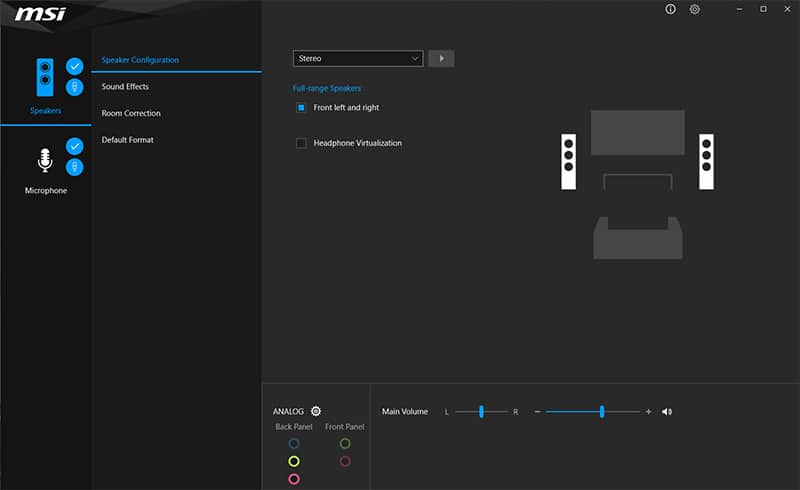Click the plus volume increase button
This screenshot has height=490, width=800.
648,411
